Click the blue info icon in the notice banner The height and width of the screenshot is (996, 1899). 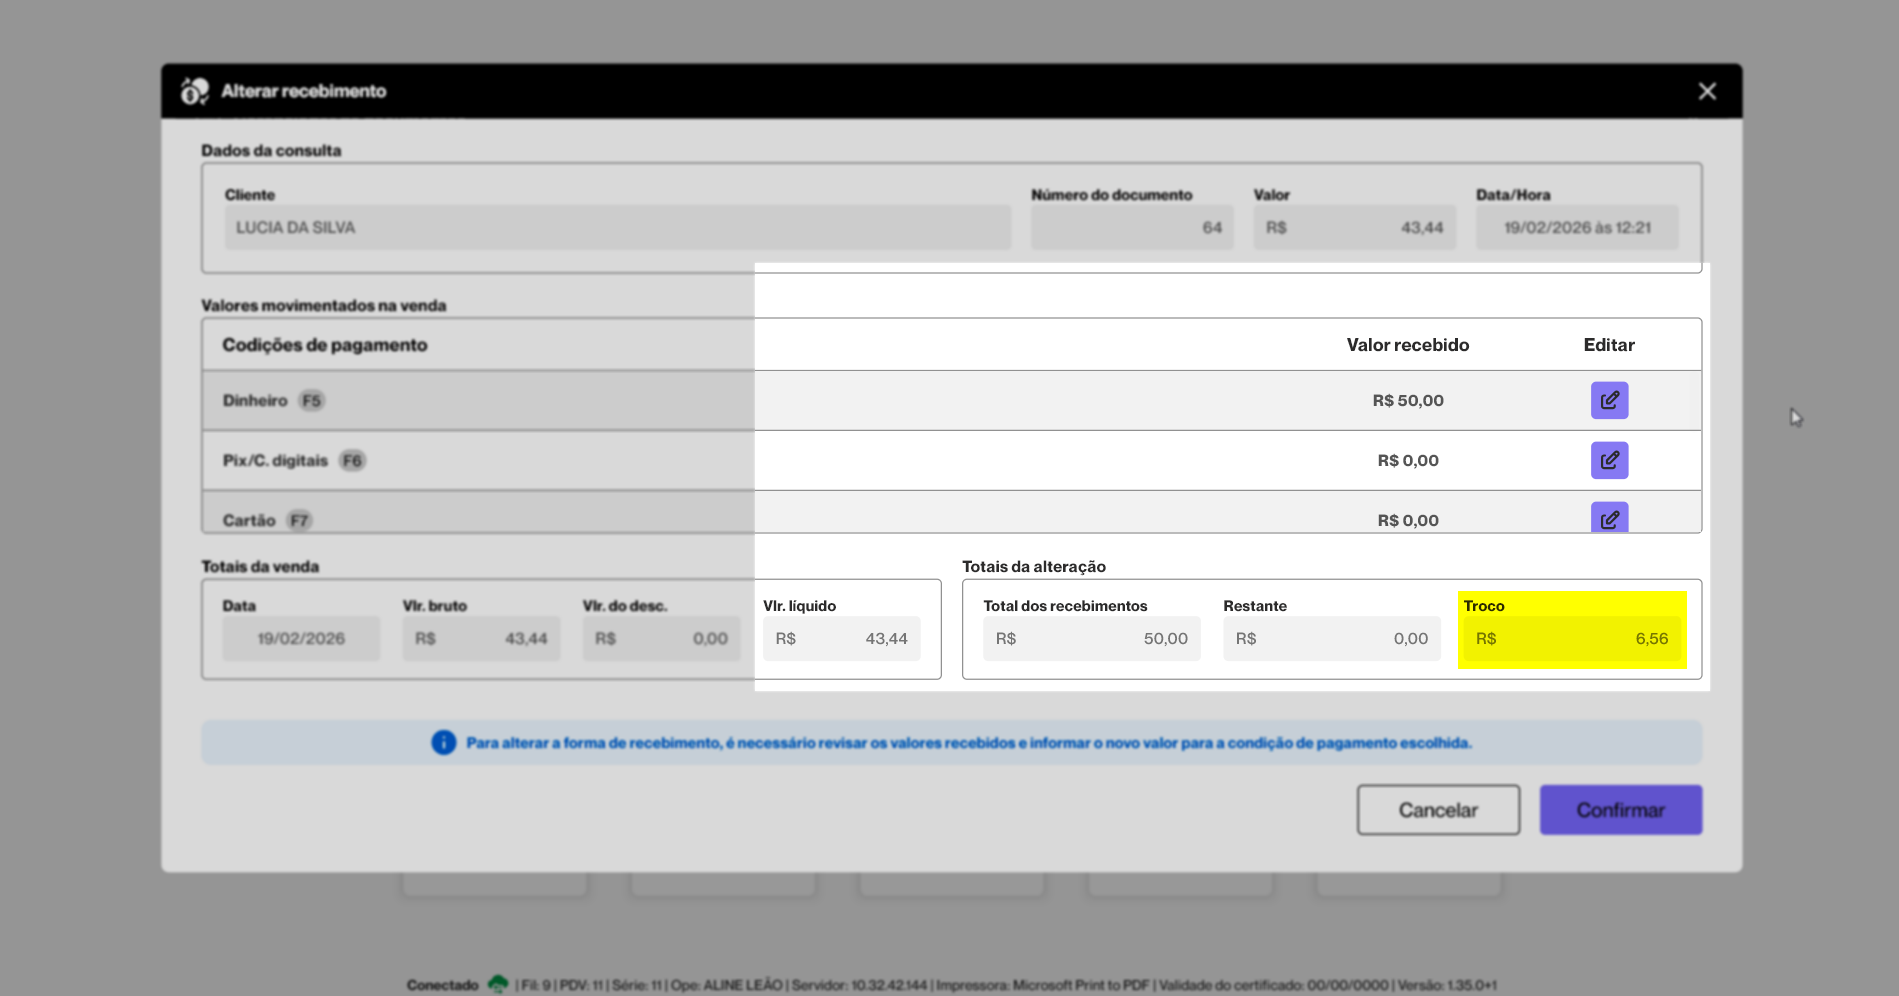point(443,743)
